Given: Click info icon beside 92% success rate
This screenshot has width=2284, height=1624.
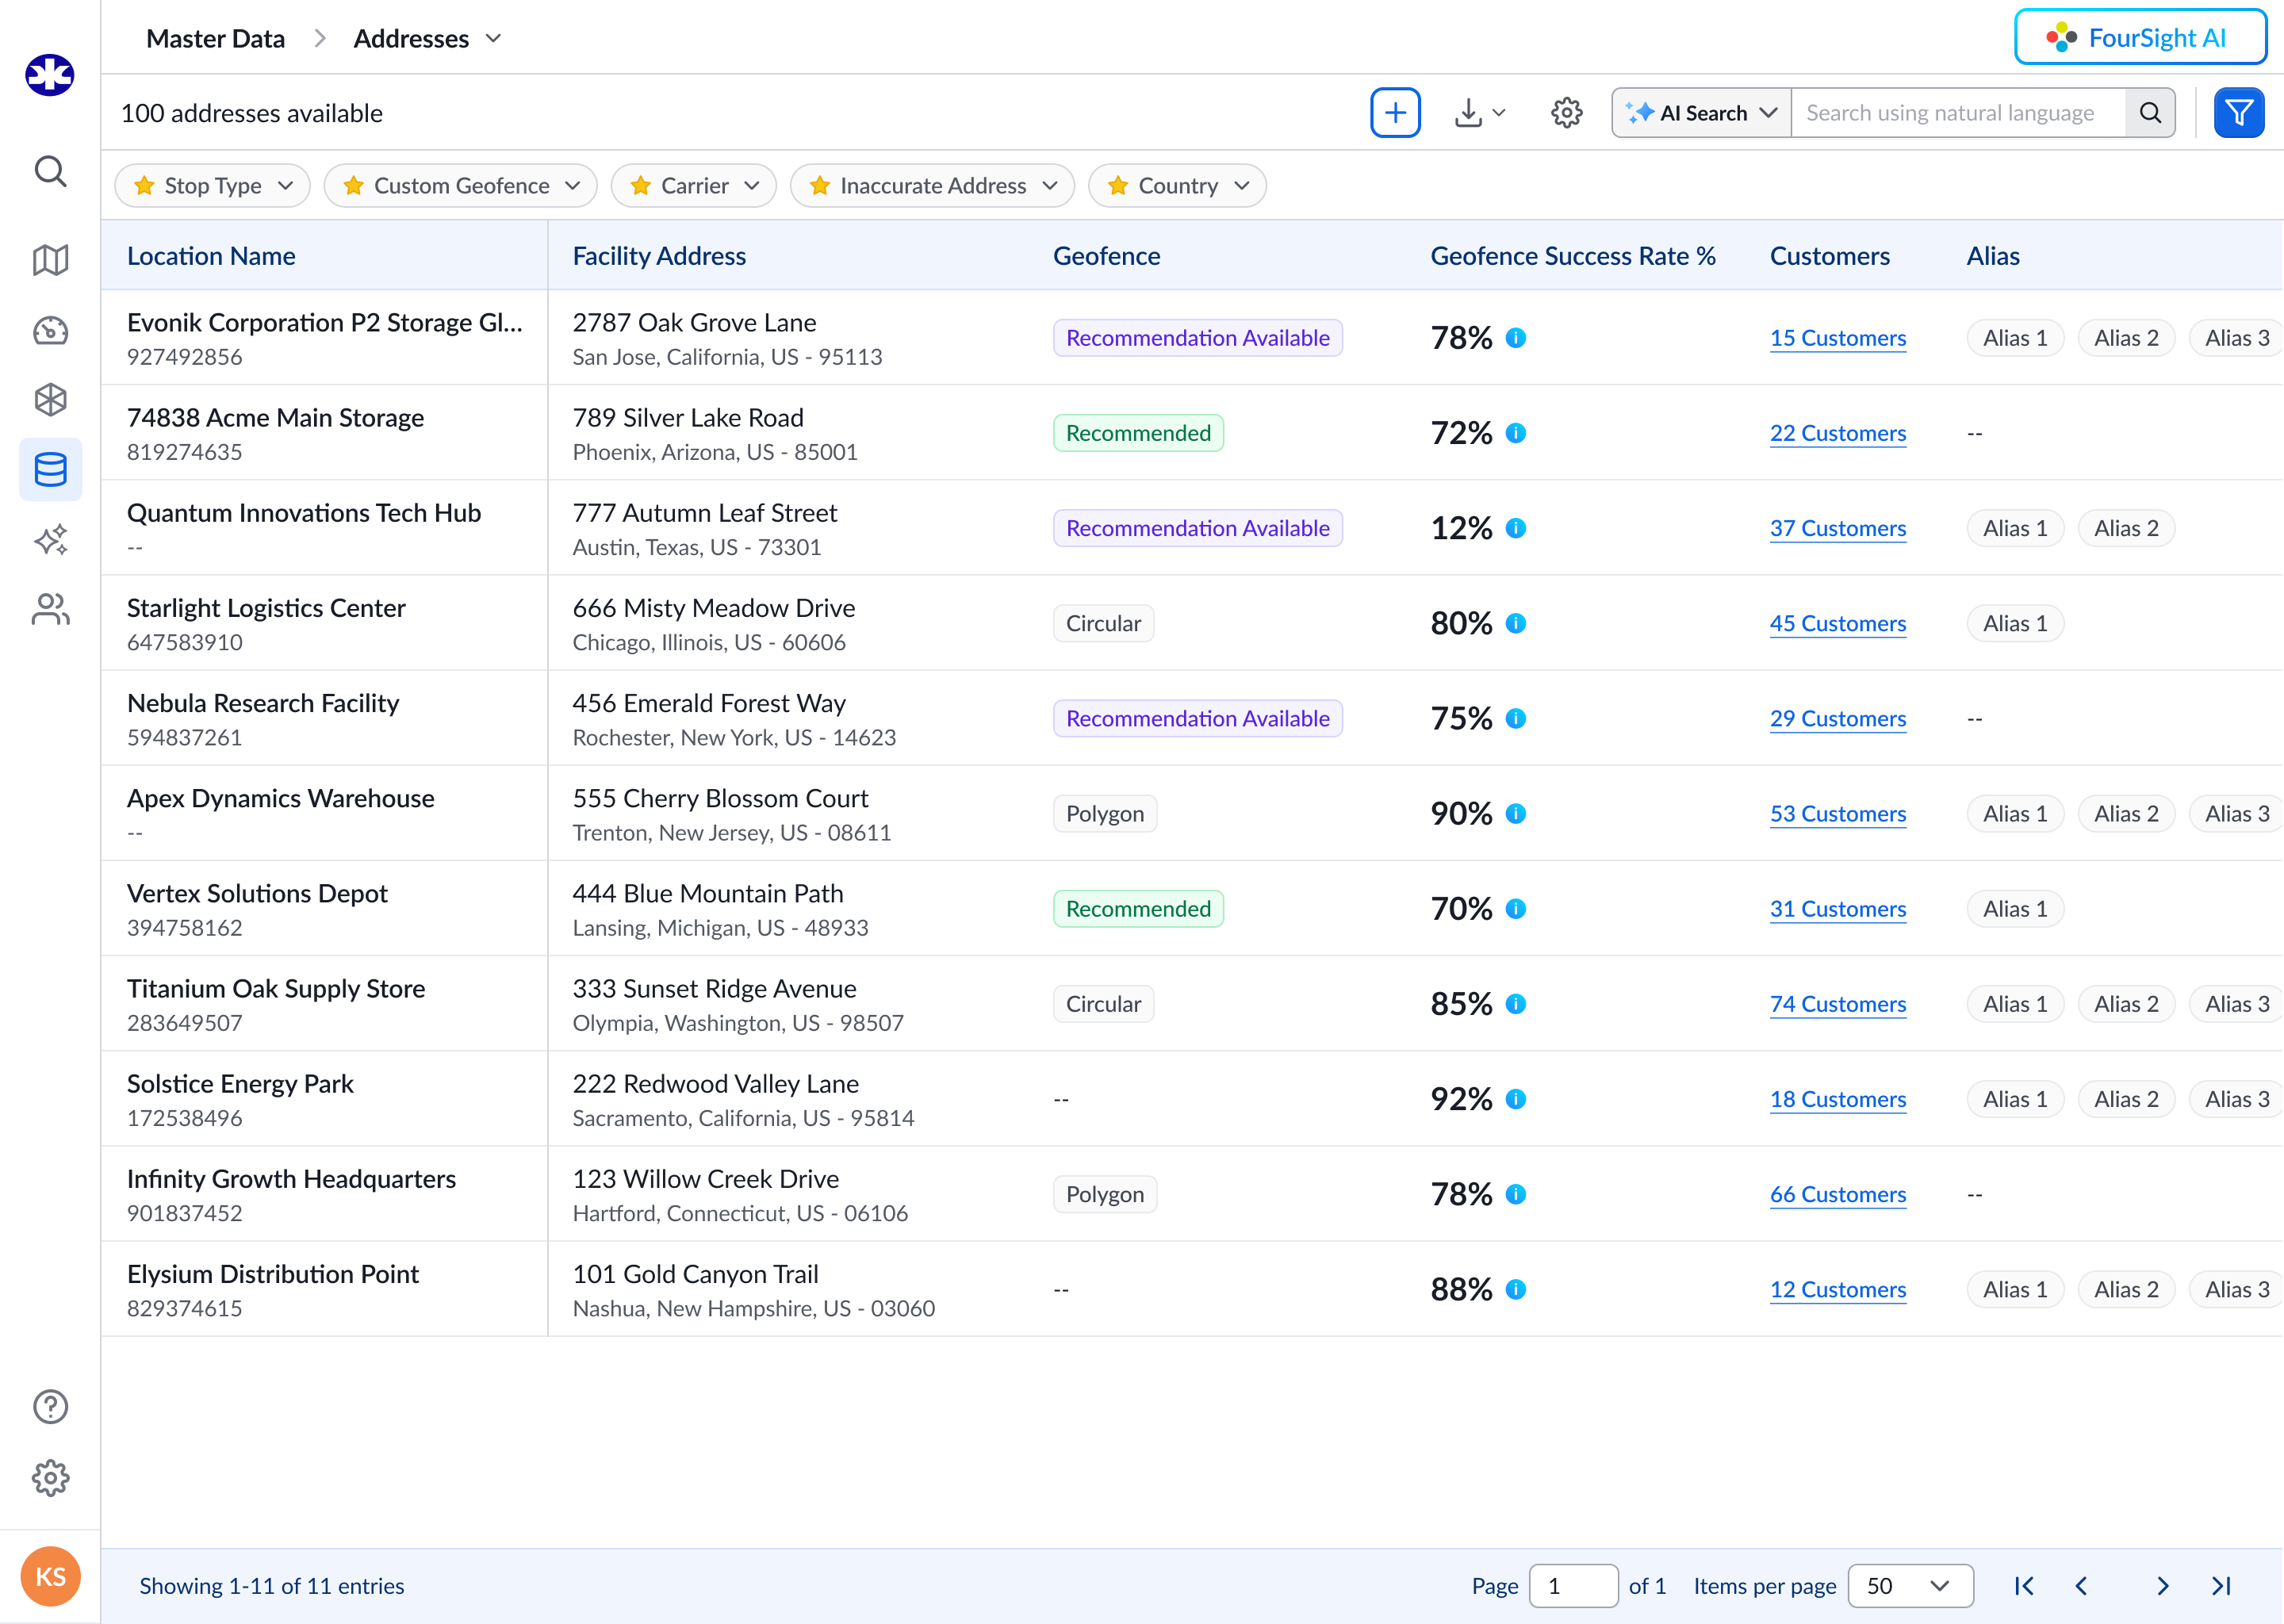Looking at the screenshot, I should coord(1516,1099).
